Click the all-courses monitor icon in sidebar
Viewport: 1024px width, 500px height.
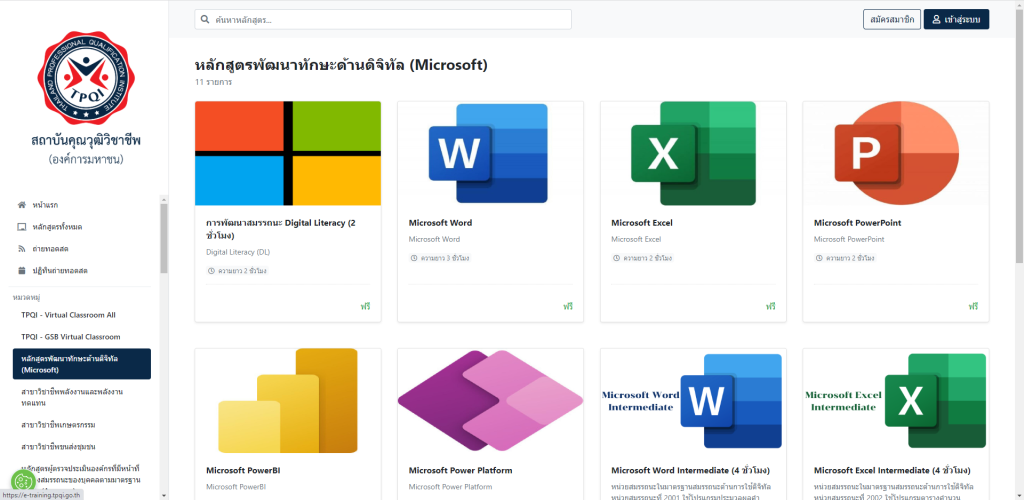(22, 227)
